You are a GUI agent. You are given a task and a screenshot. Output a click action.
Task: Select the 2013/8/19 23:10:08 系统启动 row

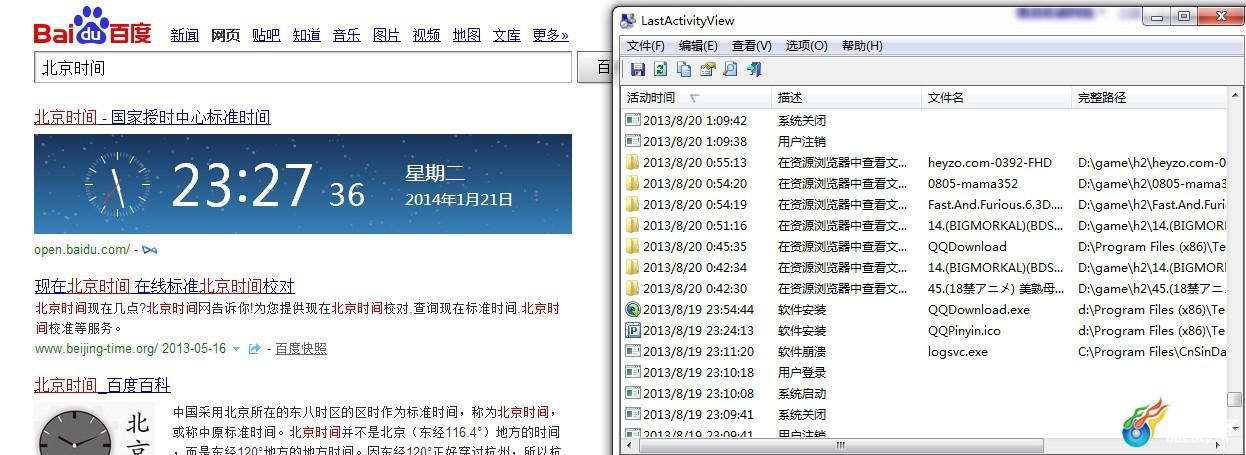(x=925, y=393)
